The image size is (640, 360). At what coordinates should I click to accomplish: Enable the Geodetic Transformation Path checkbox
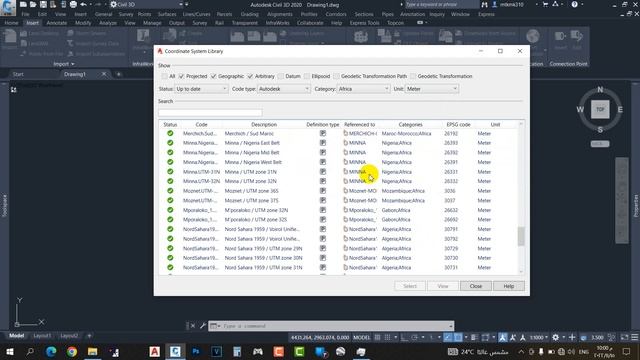coord(336,76)
